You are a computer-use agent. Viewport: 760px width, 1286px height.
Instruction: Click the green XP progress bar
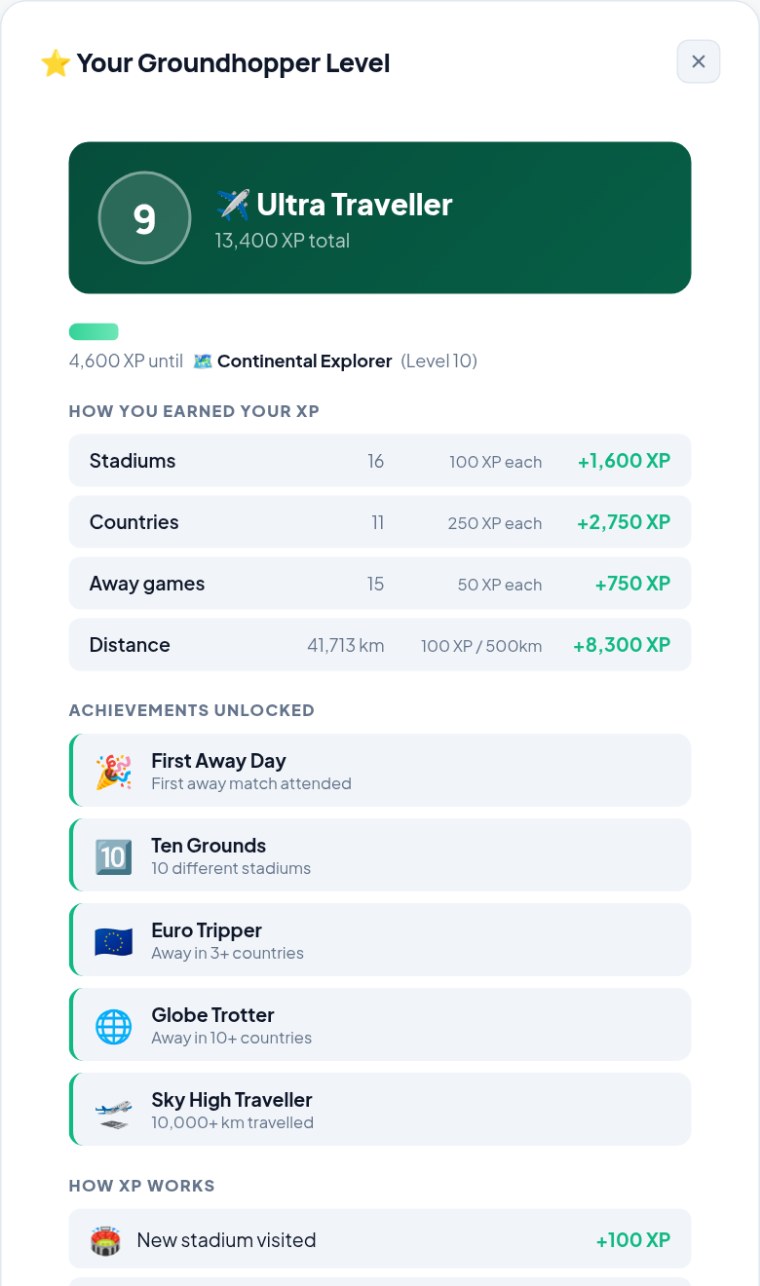[x=94, y=332]
